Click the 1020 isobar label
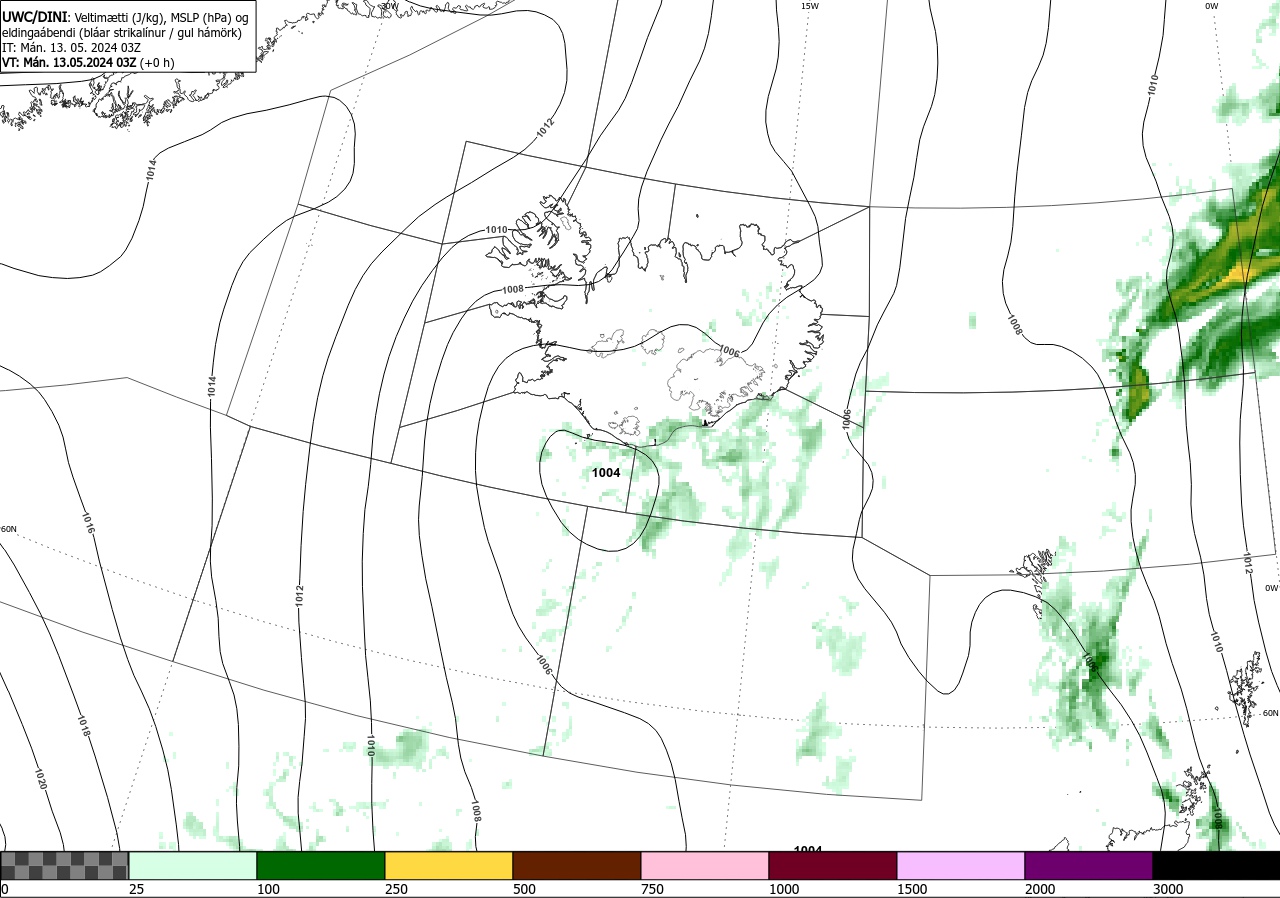This screenshot has height=898, width=1280. tap(41, 779)
